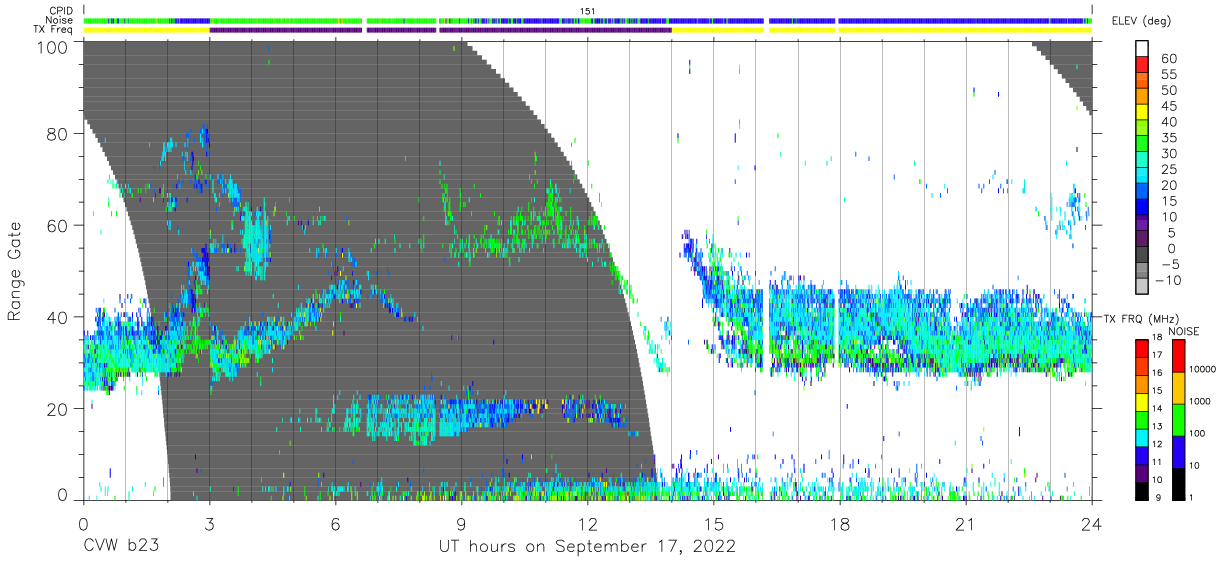This screenshot has width=1228, height=567.
Task: Click the Range Gate tick label '60'
Action: [x=58, y=226]
